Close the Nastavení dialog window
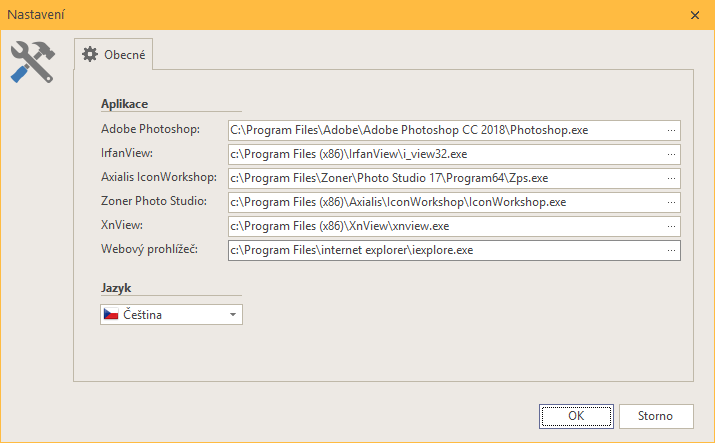Screen dimensions: 715x443 pos(695,15)
